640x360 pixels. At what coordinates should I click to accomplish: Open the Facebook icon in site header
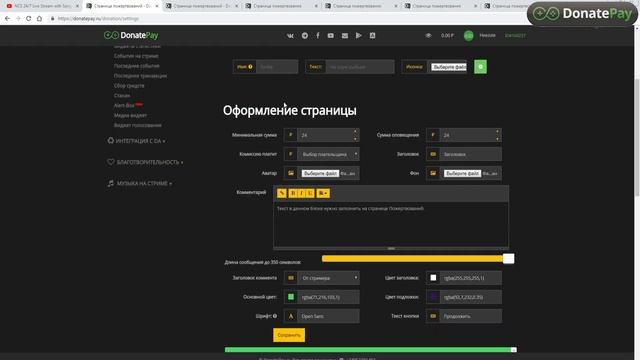click(318, 36)
